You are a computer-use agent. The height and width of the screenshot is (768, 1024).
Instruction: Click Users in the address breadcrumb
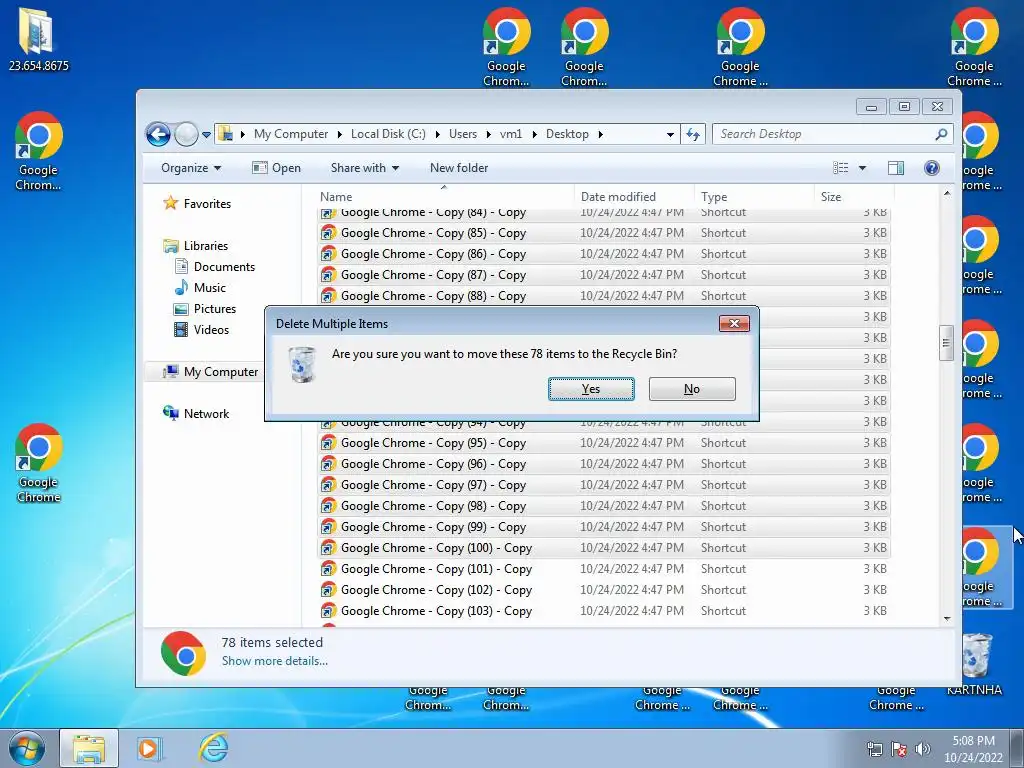pyautogui.click(x=462, y=134)
